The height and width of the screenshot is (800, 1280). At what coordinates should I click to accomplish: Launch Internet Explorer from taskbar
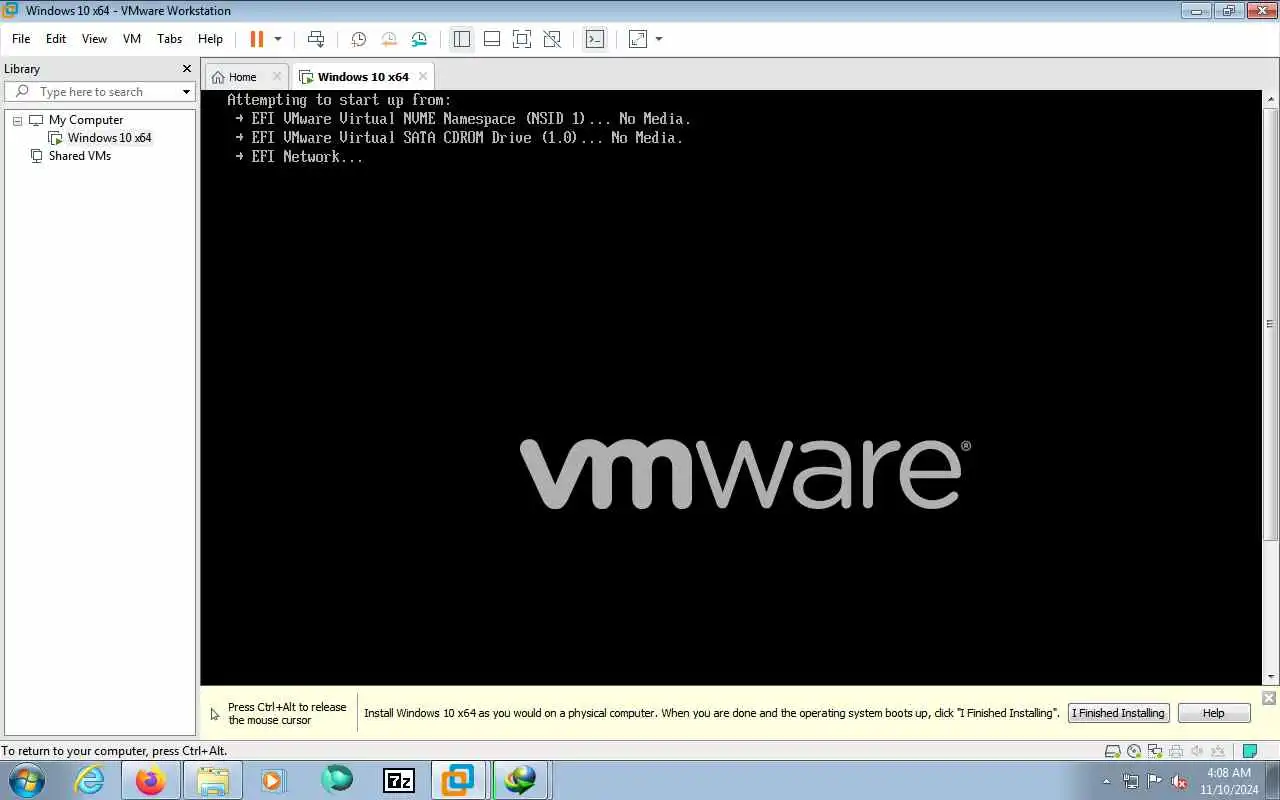(90, 780)
